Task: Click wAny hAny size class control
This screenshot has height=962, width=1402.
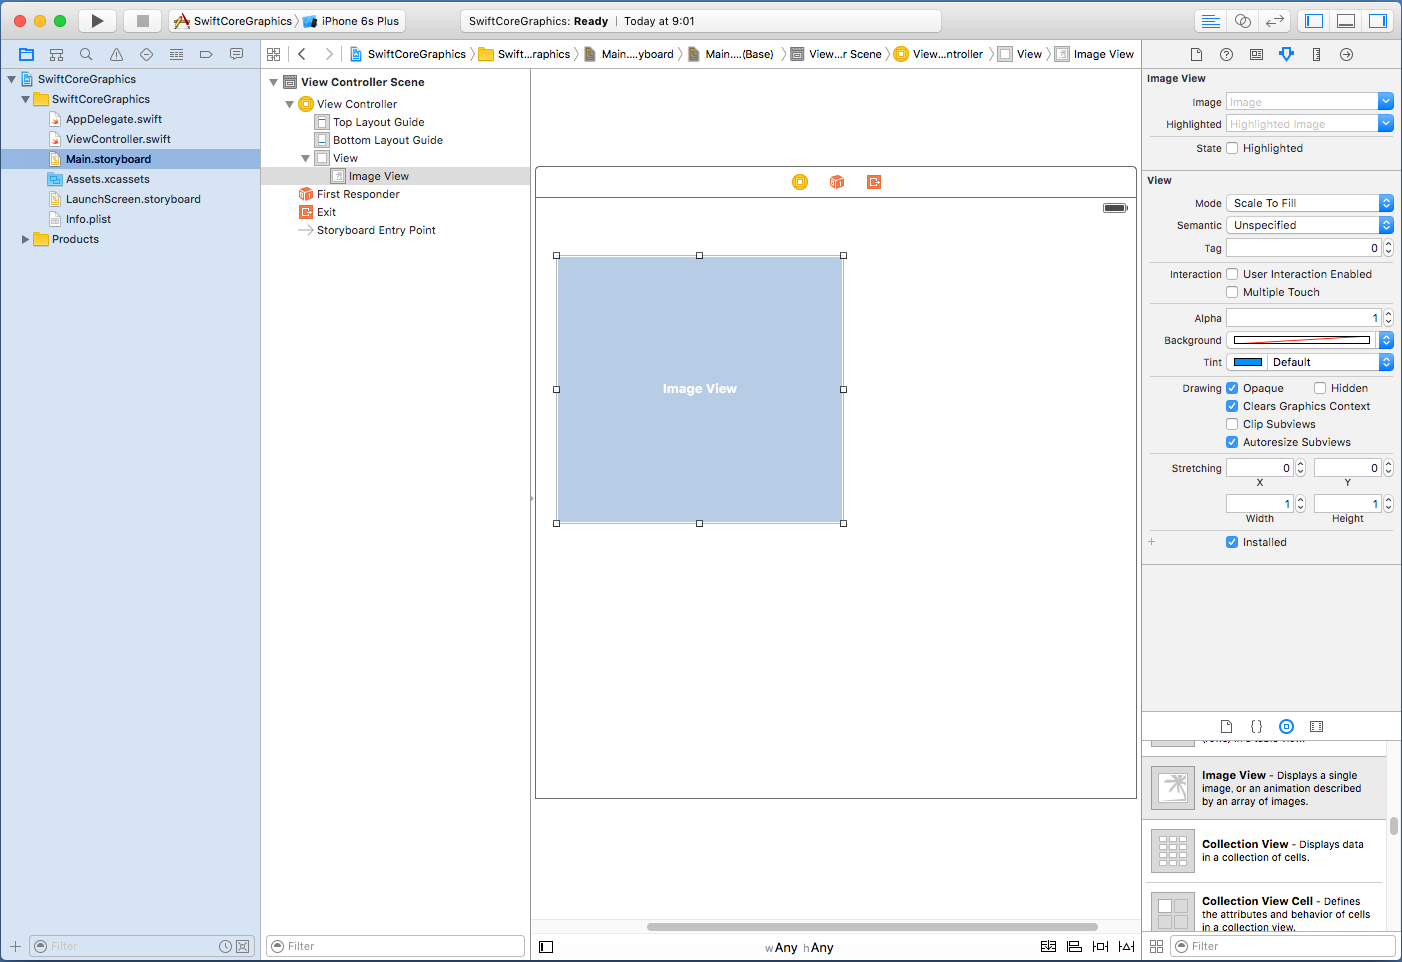Action: [799, 947]
